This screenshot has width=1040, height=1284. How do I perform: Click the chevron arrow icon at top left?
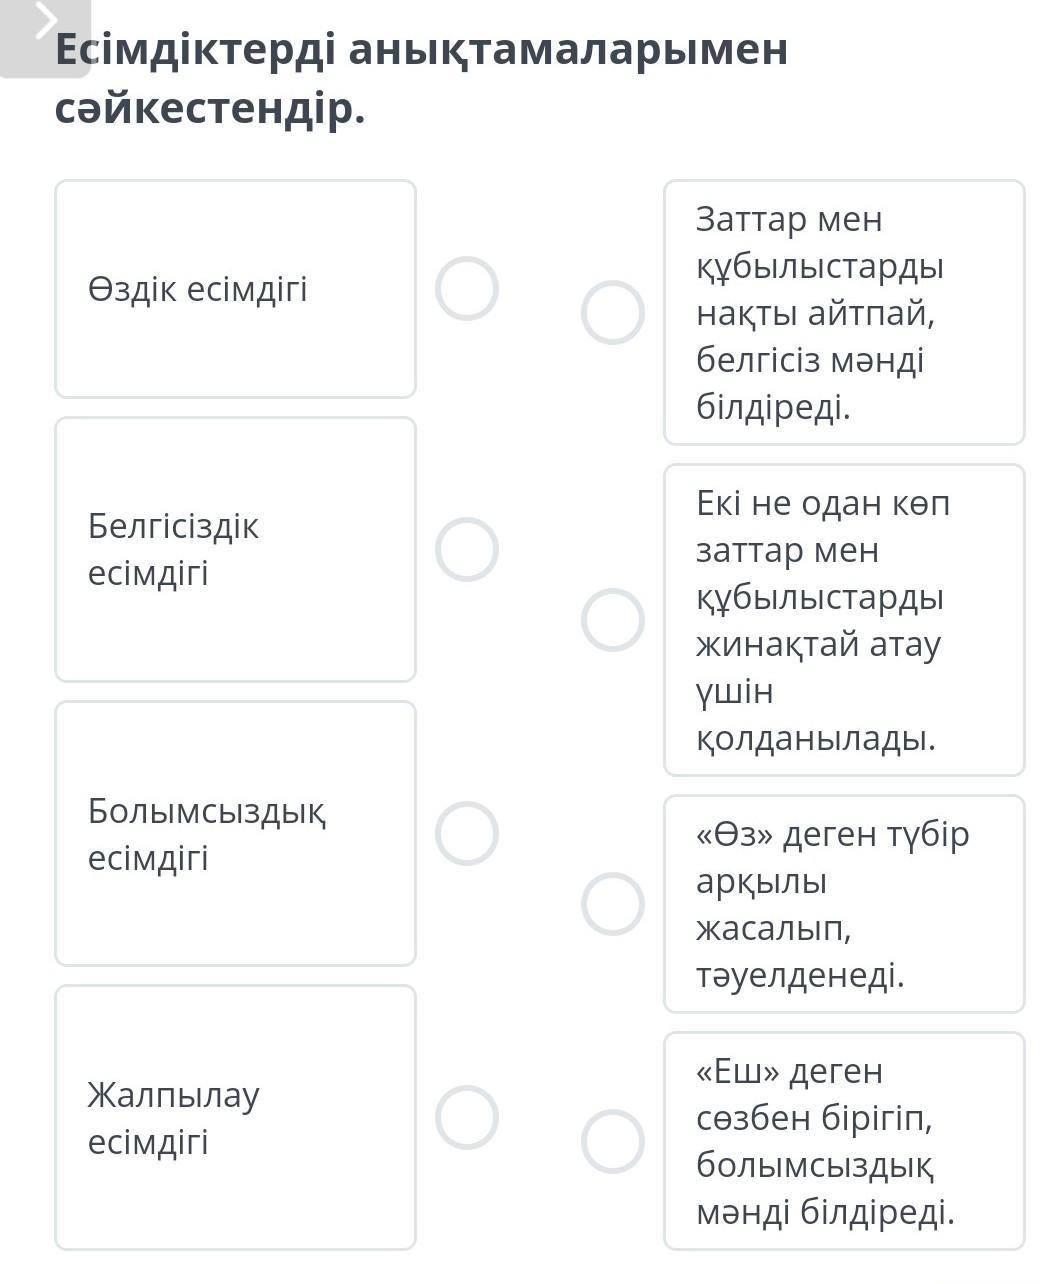coord(47,20)
